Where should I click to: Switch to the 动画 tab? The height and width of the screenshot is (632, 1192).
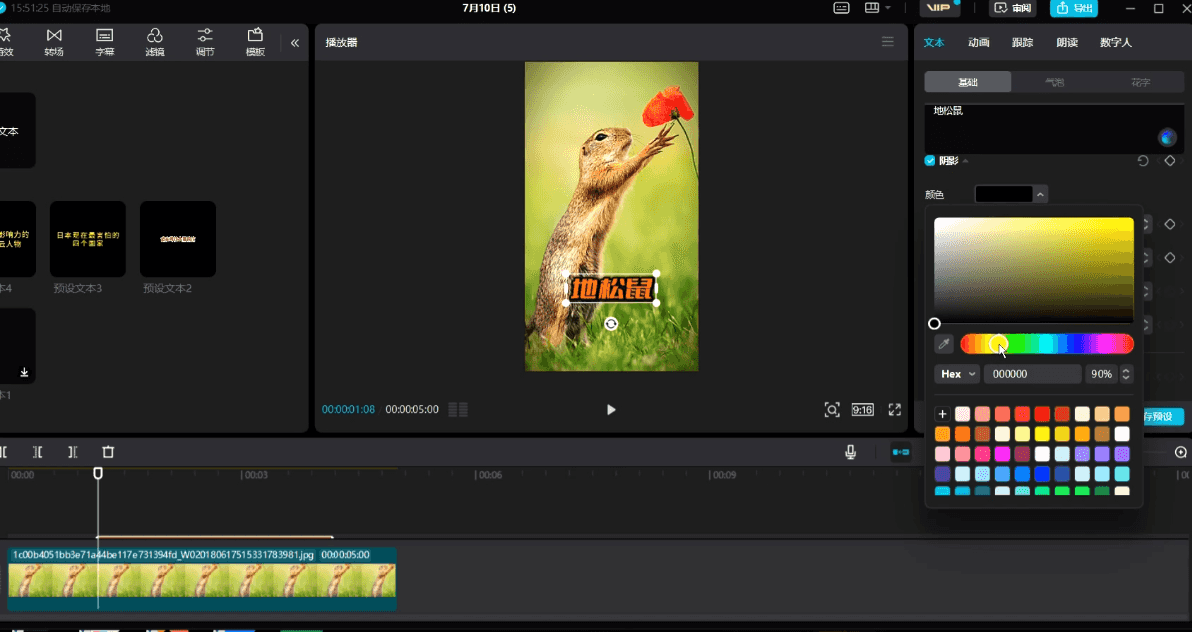pyautogui.click(x=978, y=43)
